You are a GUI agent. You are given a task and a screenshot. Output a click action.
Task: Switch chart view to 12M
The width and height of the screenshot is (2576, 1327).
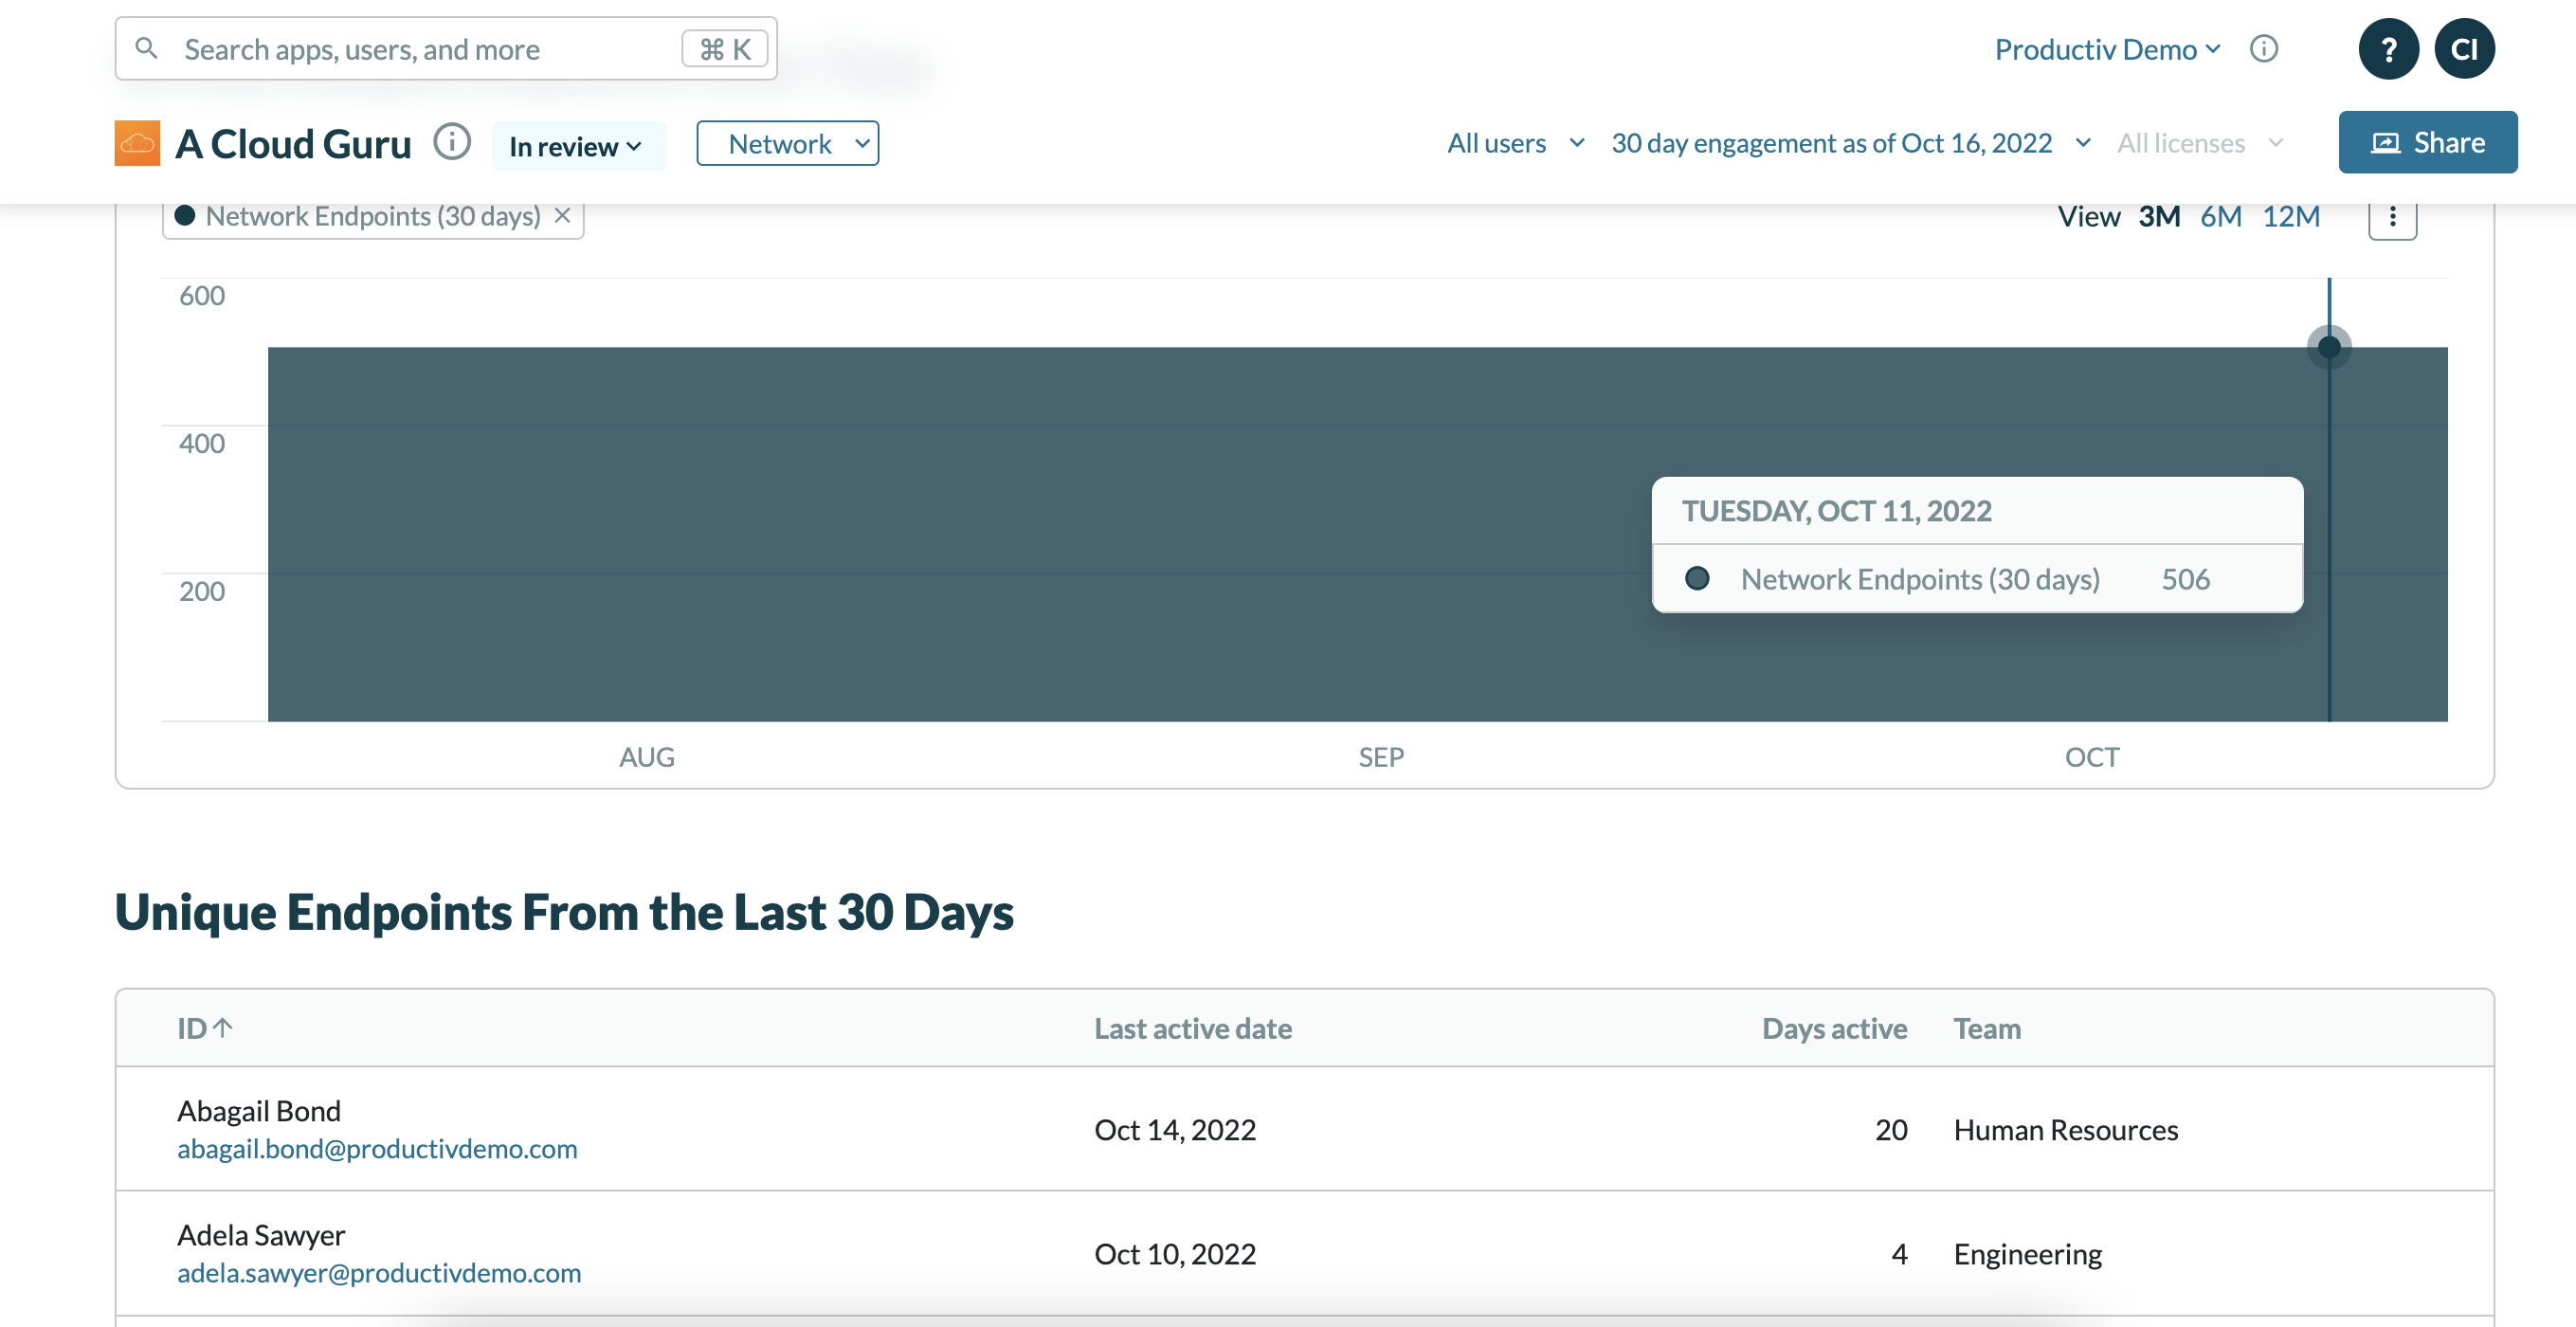coord(2292,216)
